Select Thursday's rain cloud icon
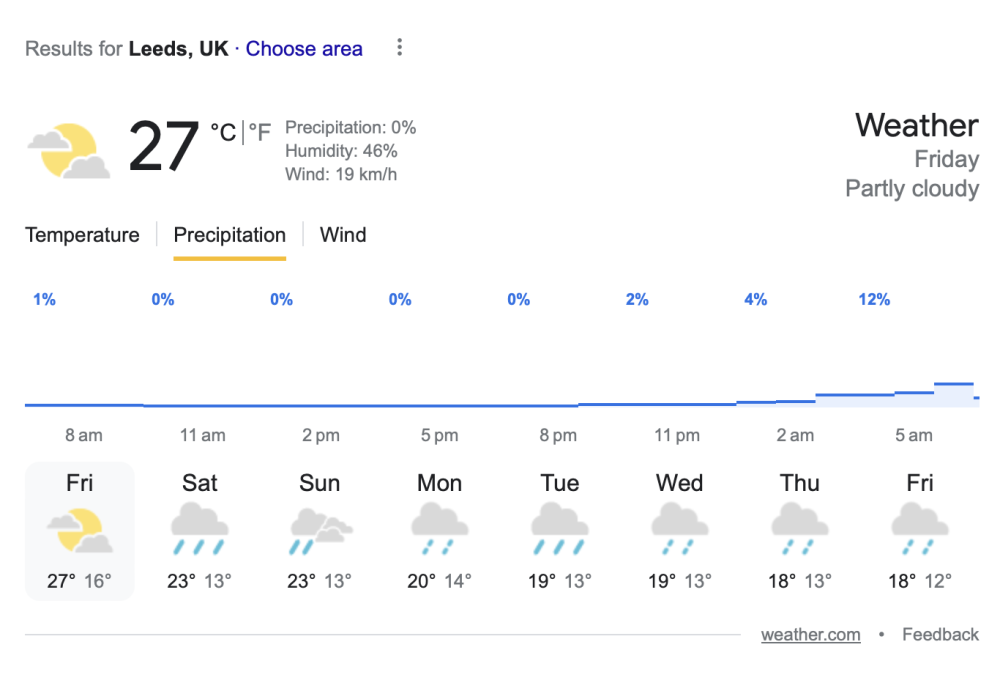 coord(800,529)
